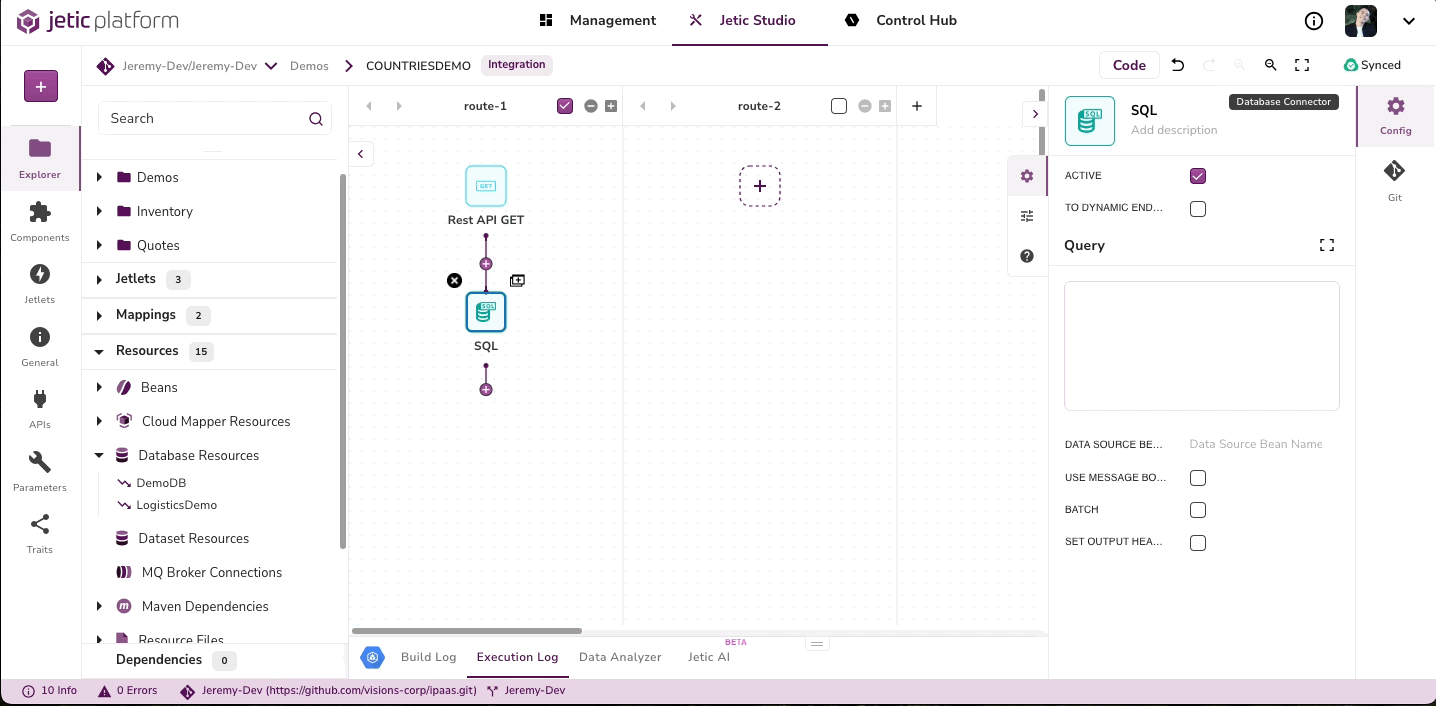Expand the Mappings section
Viewport: 1436px width, 706px height.
click(99, 316)
